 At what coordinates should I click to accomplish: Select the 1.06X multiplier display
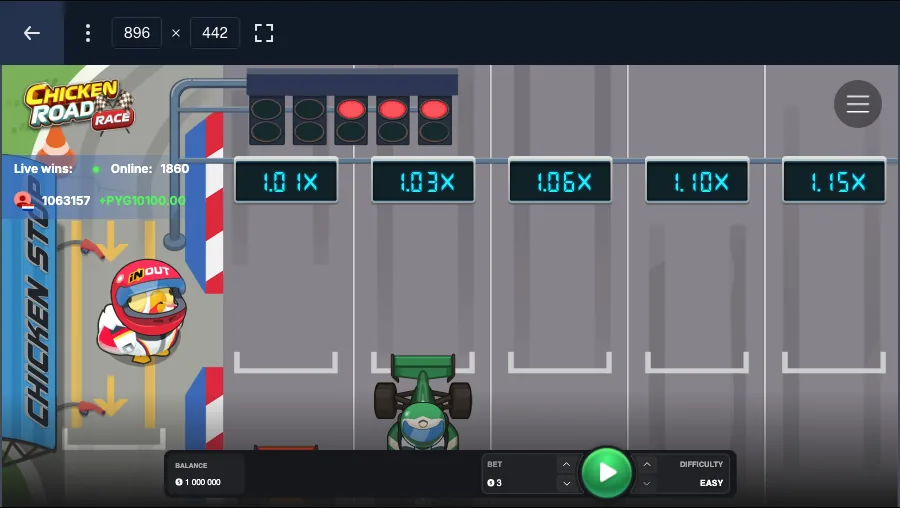coord(560,181)
